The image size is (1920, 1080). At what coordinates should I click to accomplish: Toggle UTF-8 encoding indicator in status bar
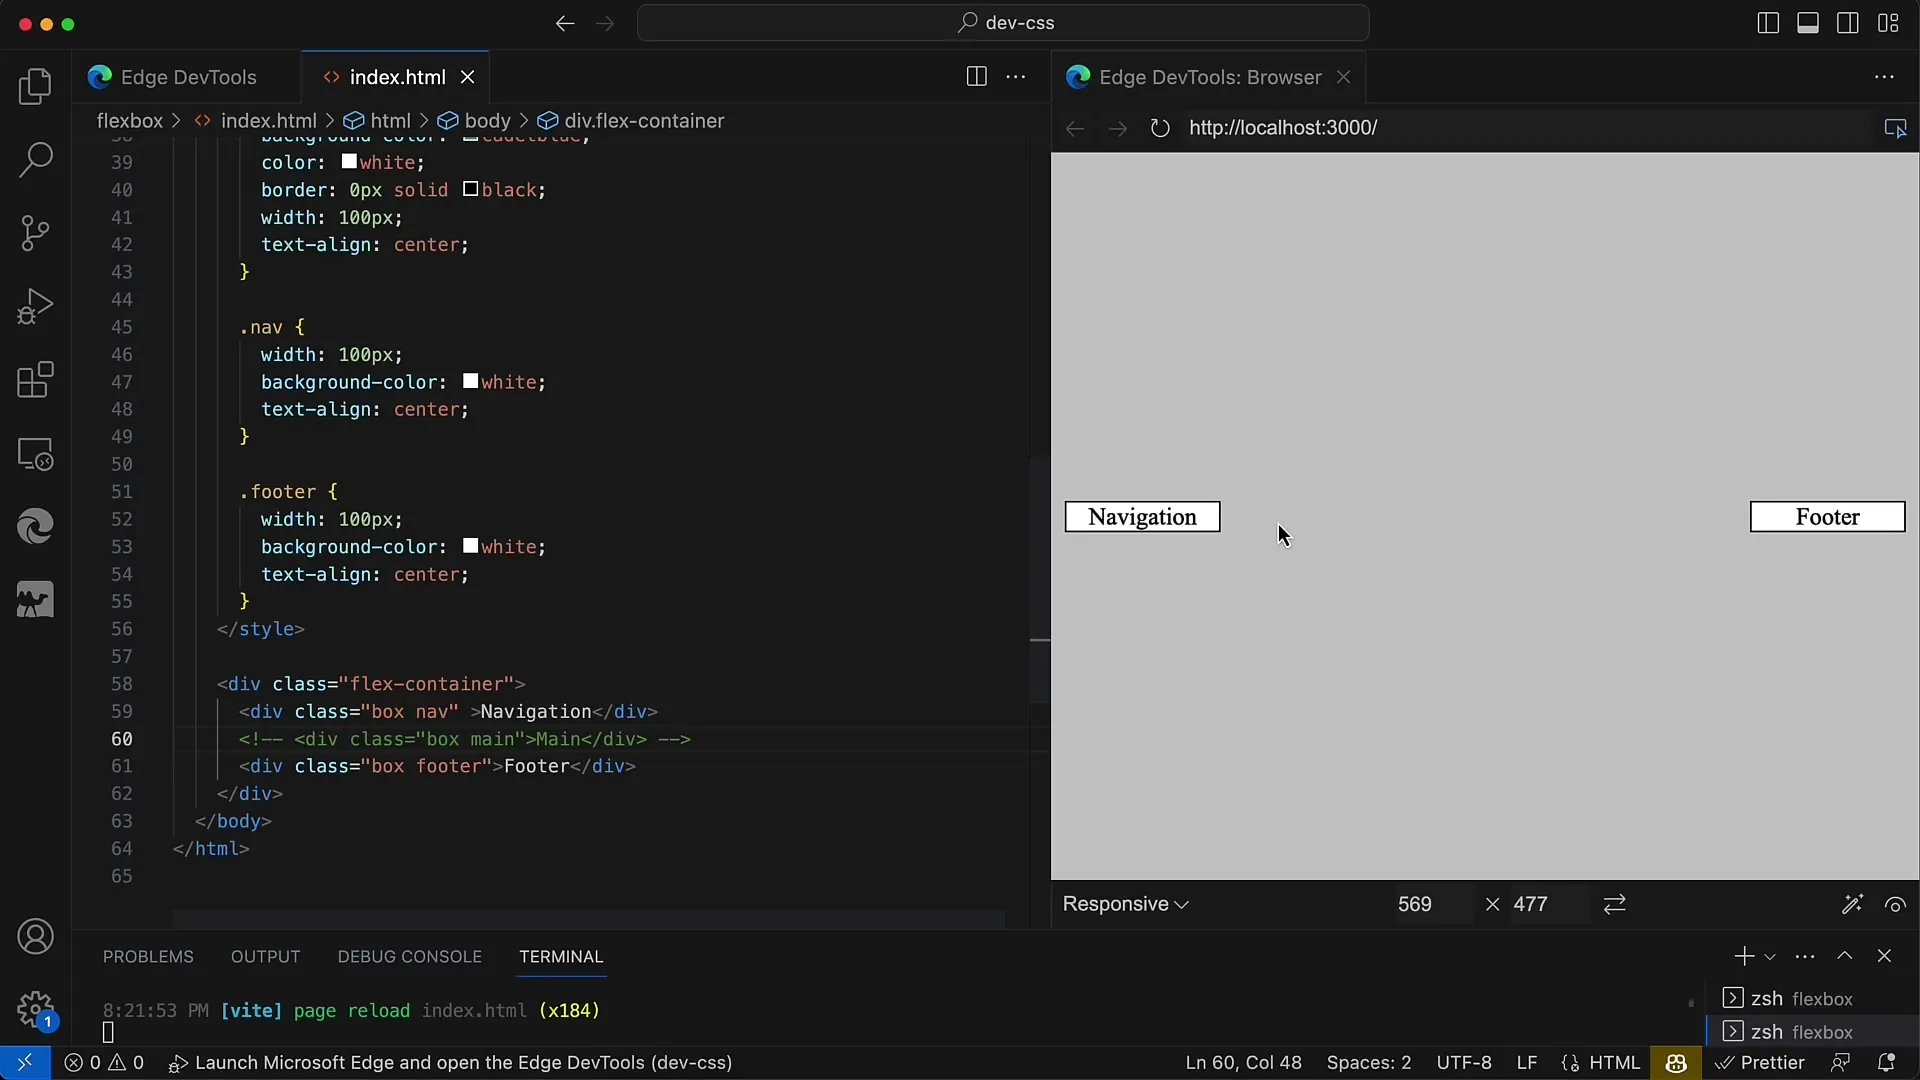[x=1462, y=1062]
